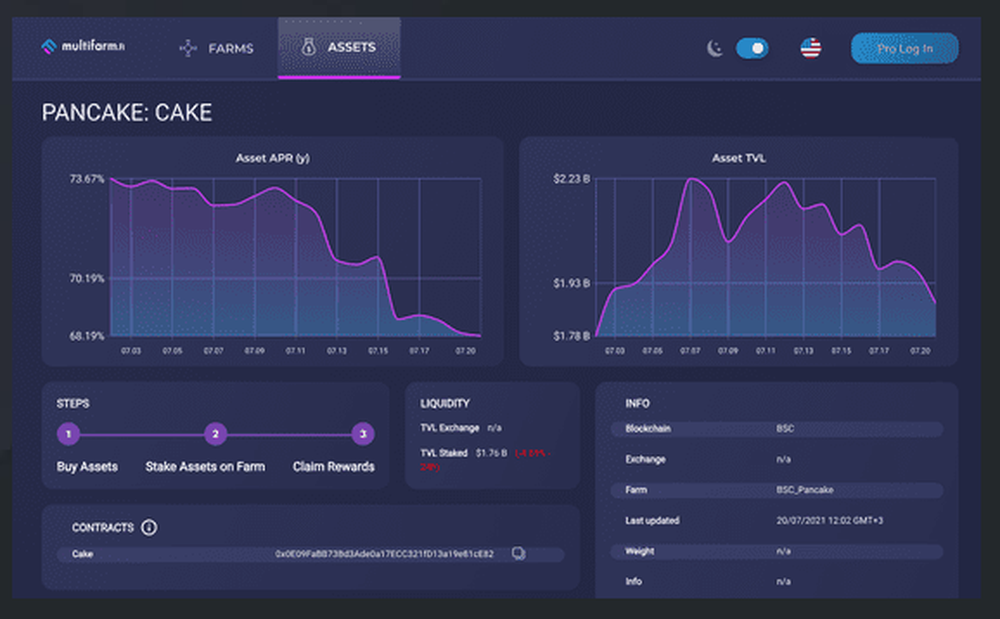Viewport: 1000px width, 619px height.
Task: Click the Claim Rewards step label
Action: click(333, 466)
